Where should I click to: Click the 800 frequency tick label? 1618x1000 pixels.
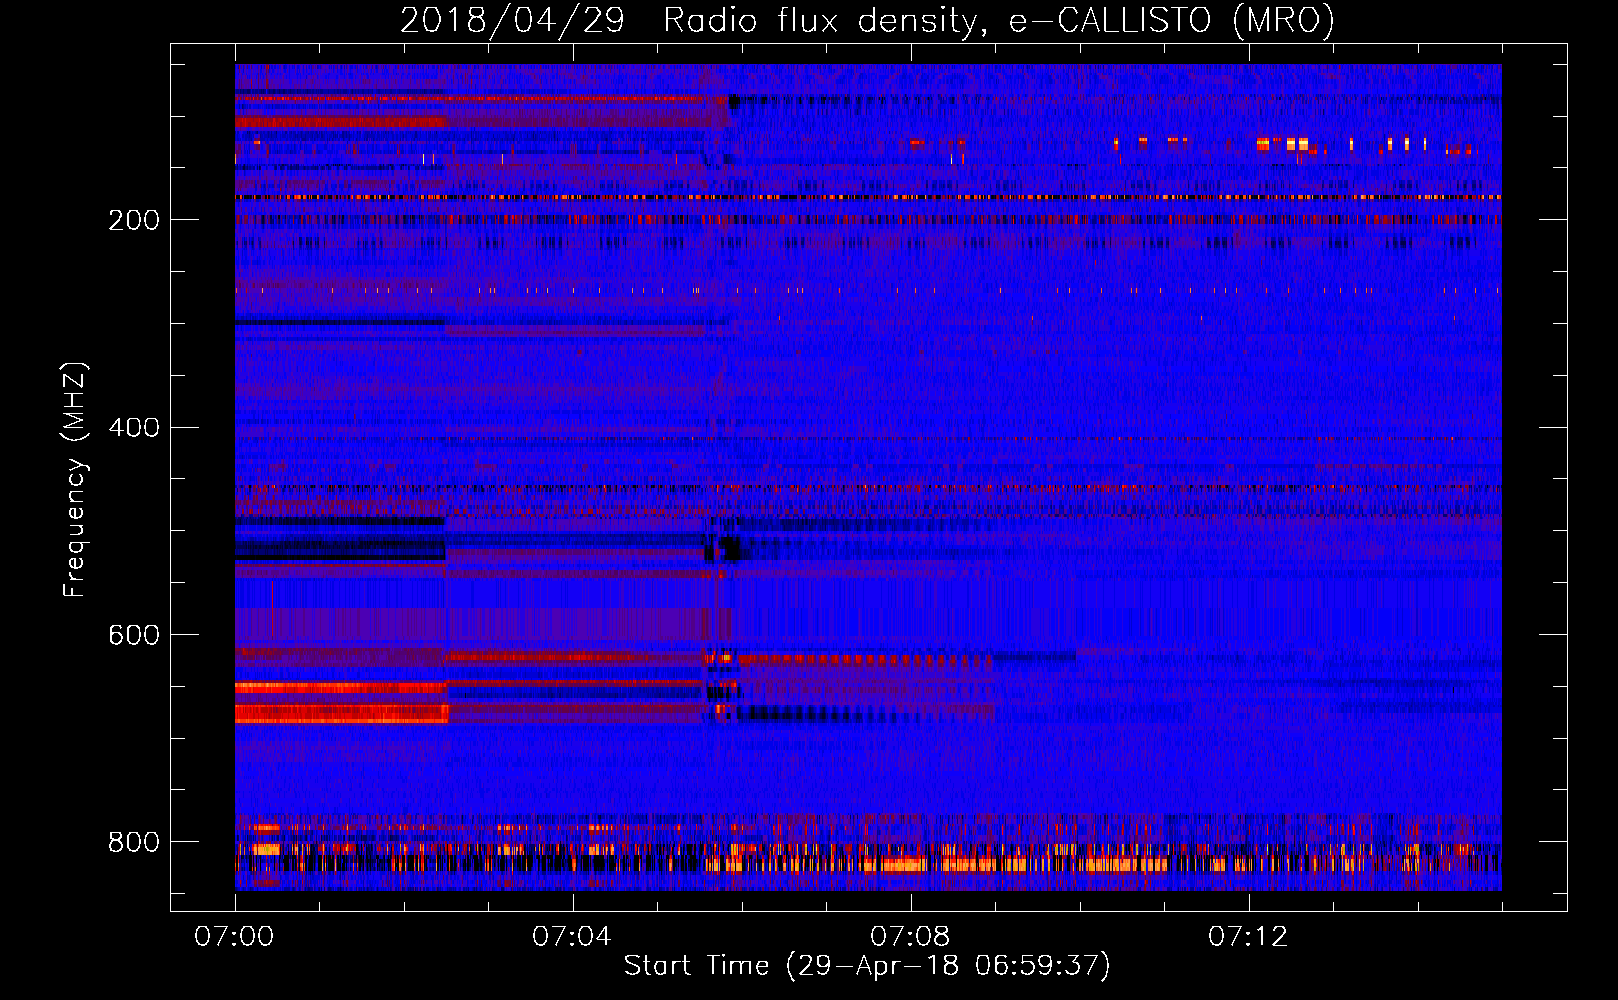[134, 842]
